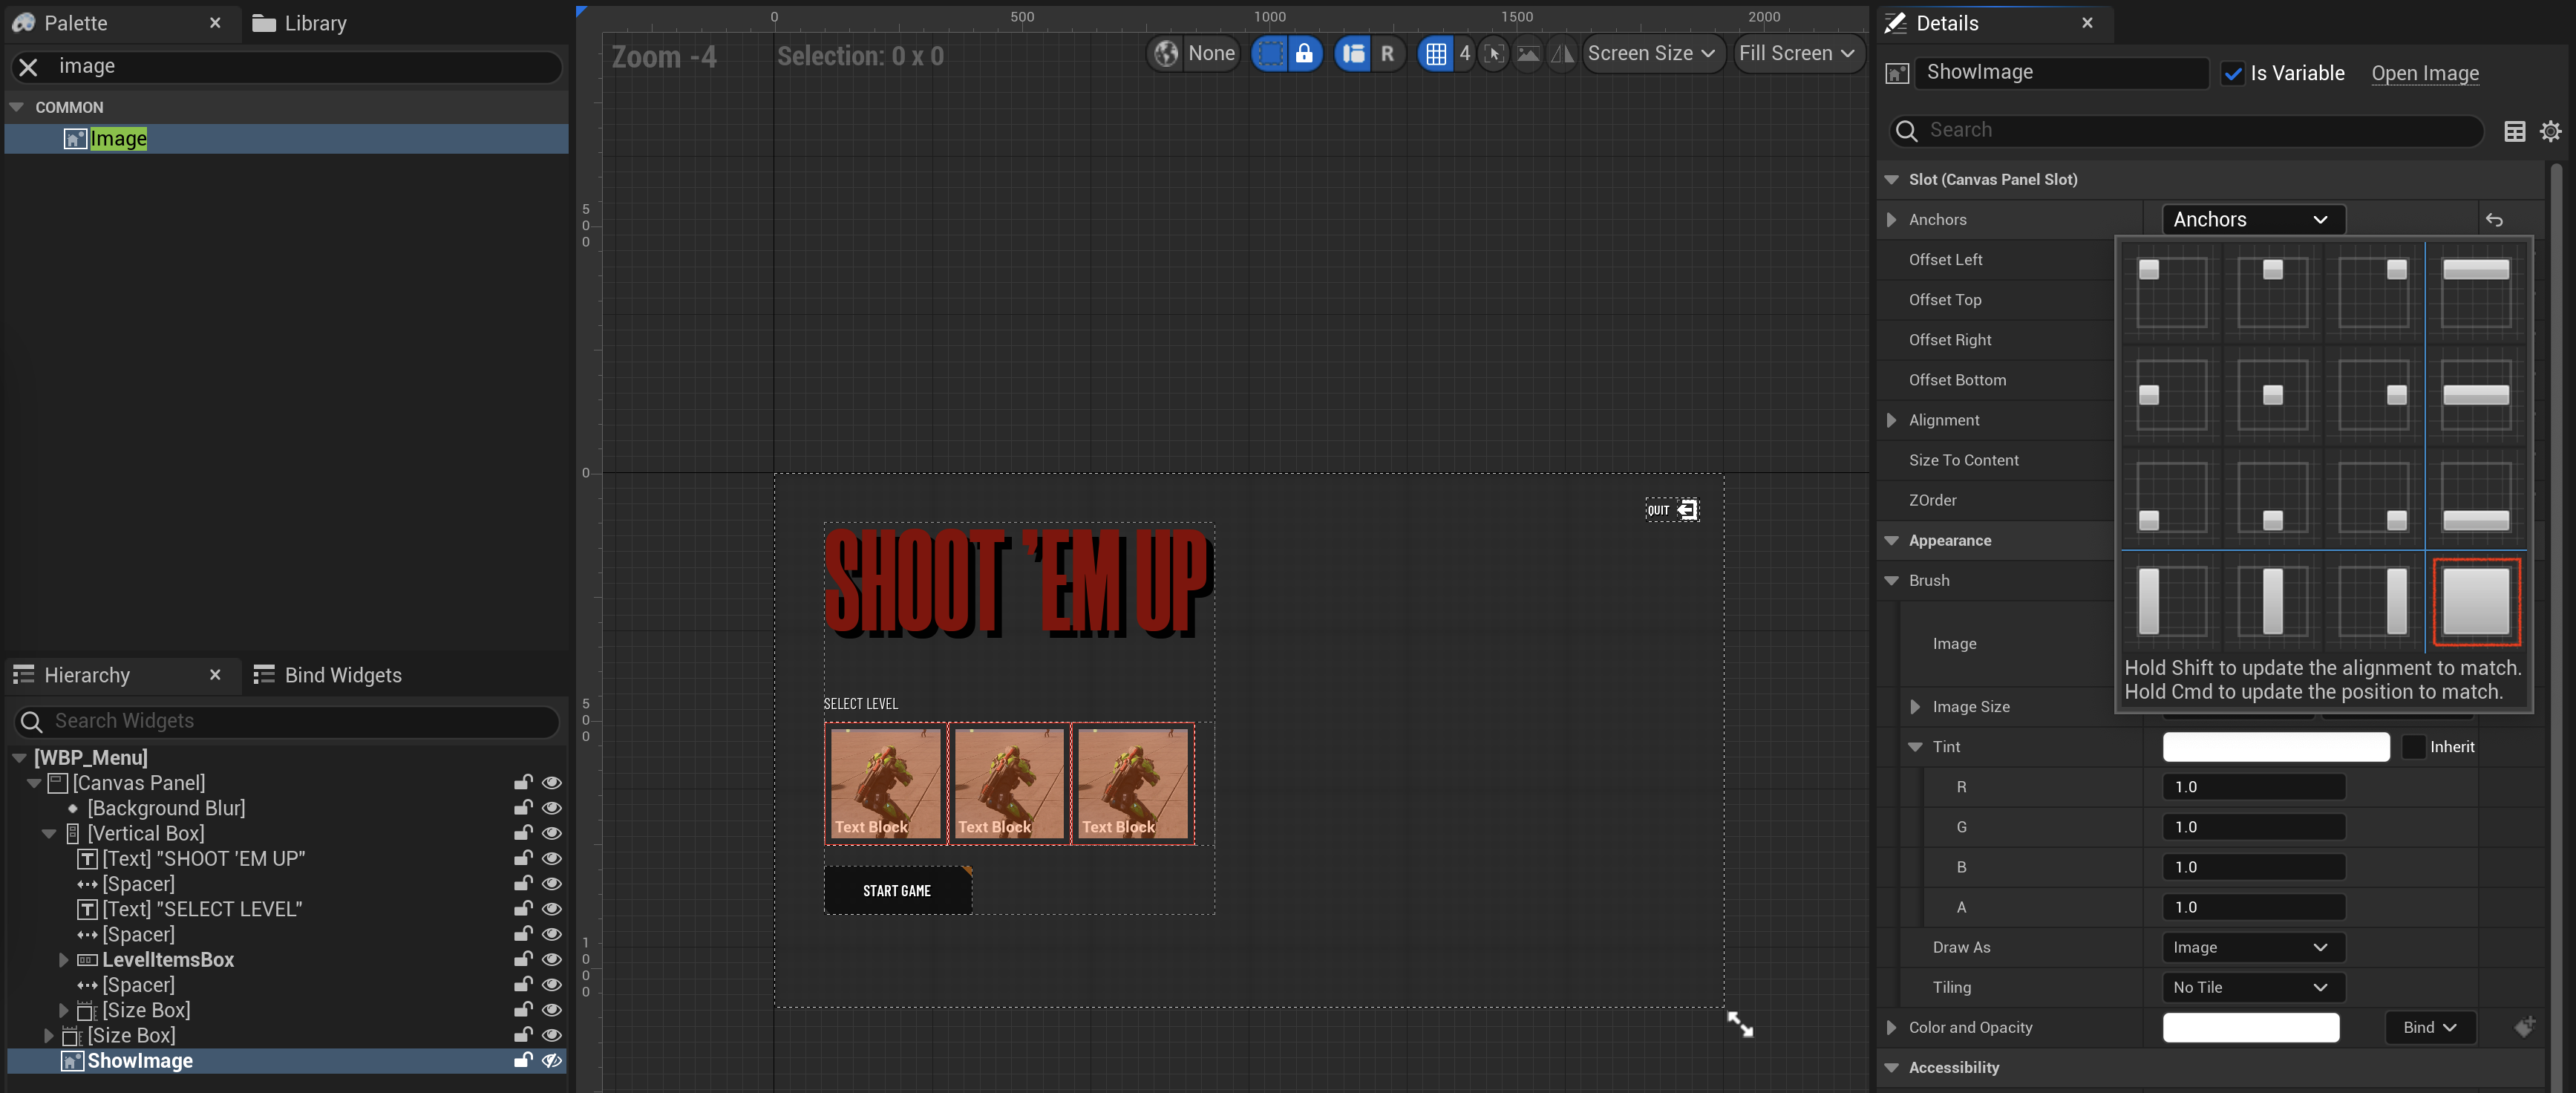Open the Tiling No Tile dropdown

tap(2253, 987)
